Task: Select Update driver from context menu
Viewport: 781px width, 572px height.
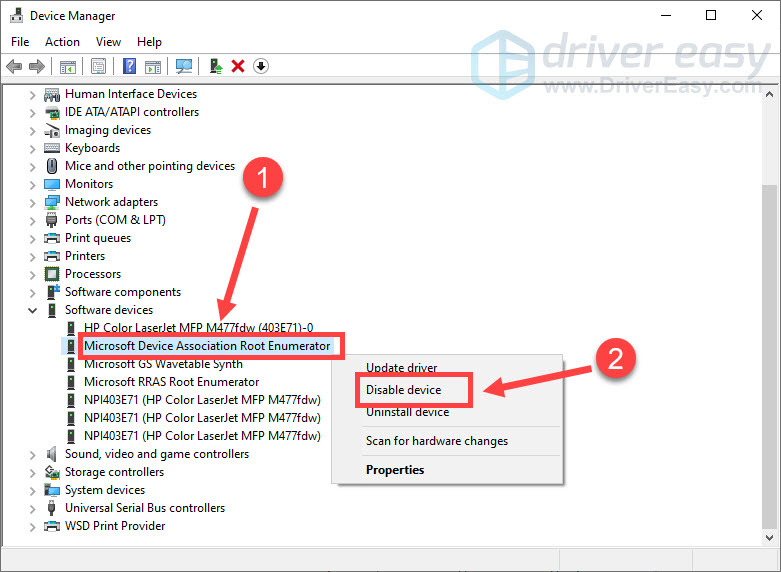Action: point(400,368)
